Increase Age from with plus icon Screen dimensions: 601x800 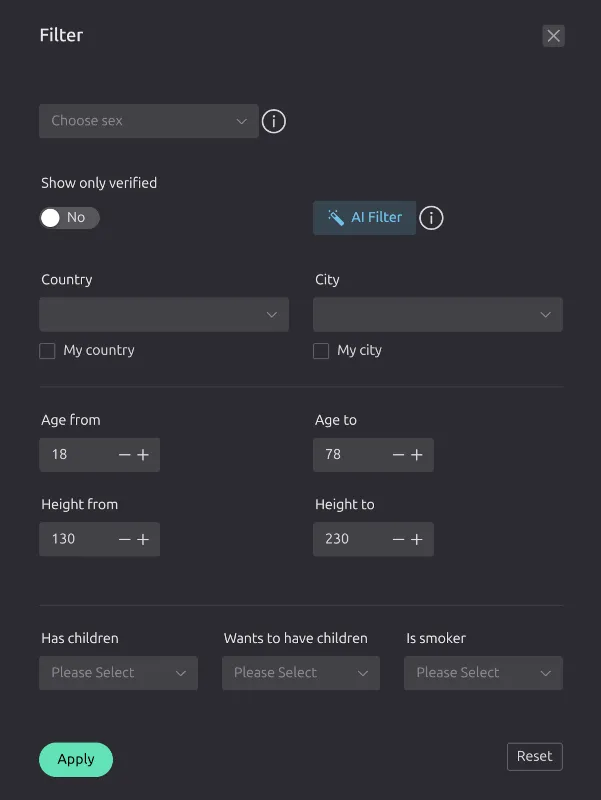[x=143, y=455]
